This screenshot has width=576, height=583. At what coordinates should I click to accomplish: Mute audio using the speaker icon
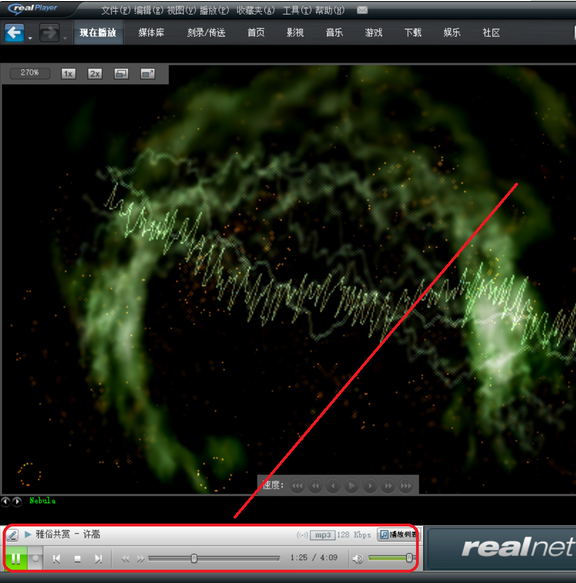click(357, 558)
